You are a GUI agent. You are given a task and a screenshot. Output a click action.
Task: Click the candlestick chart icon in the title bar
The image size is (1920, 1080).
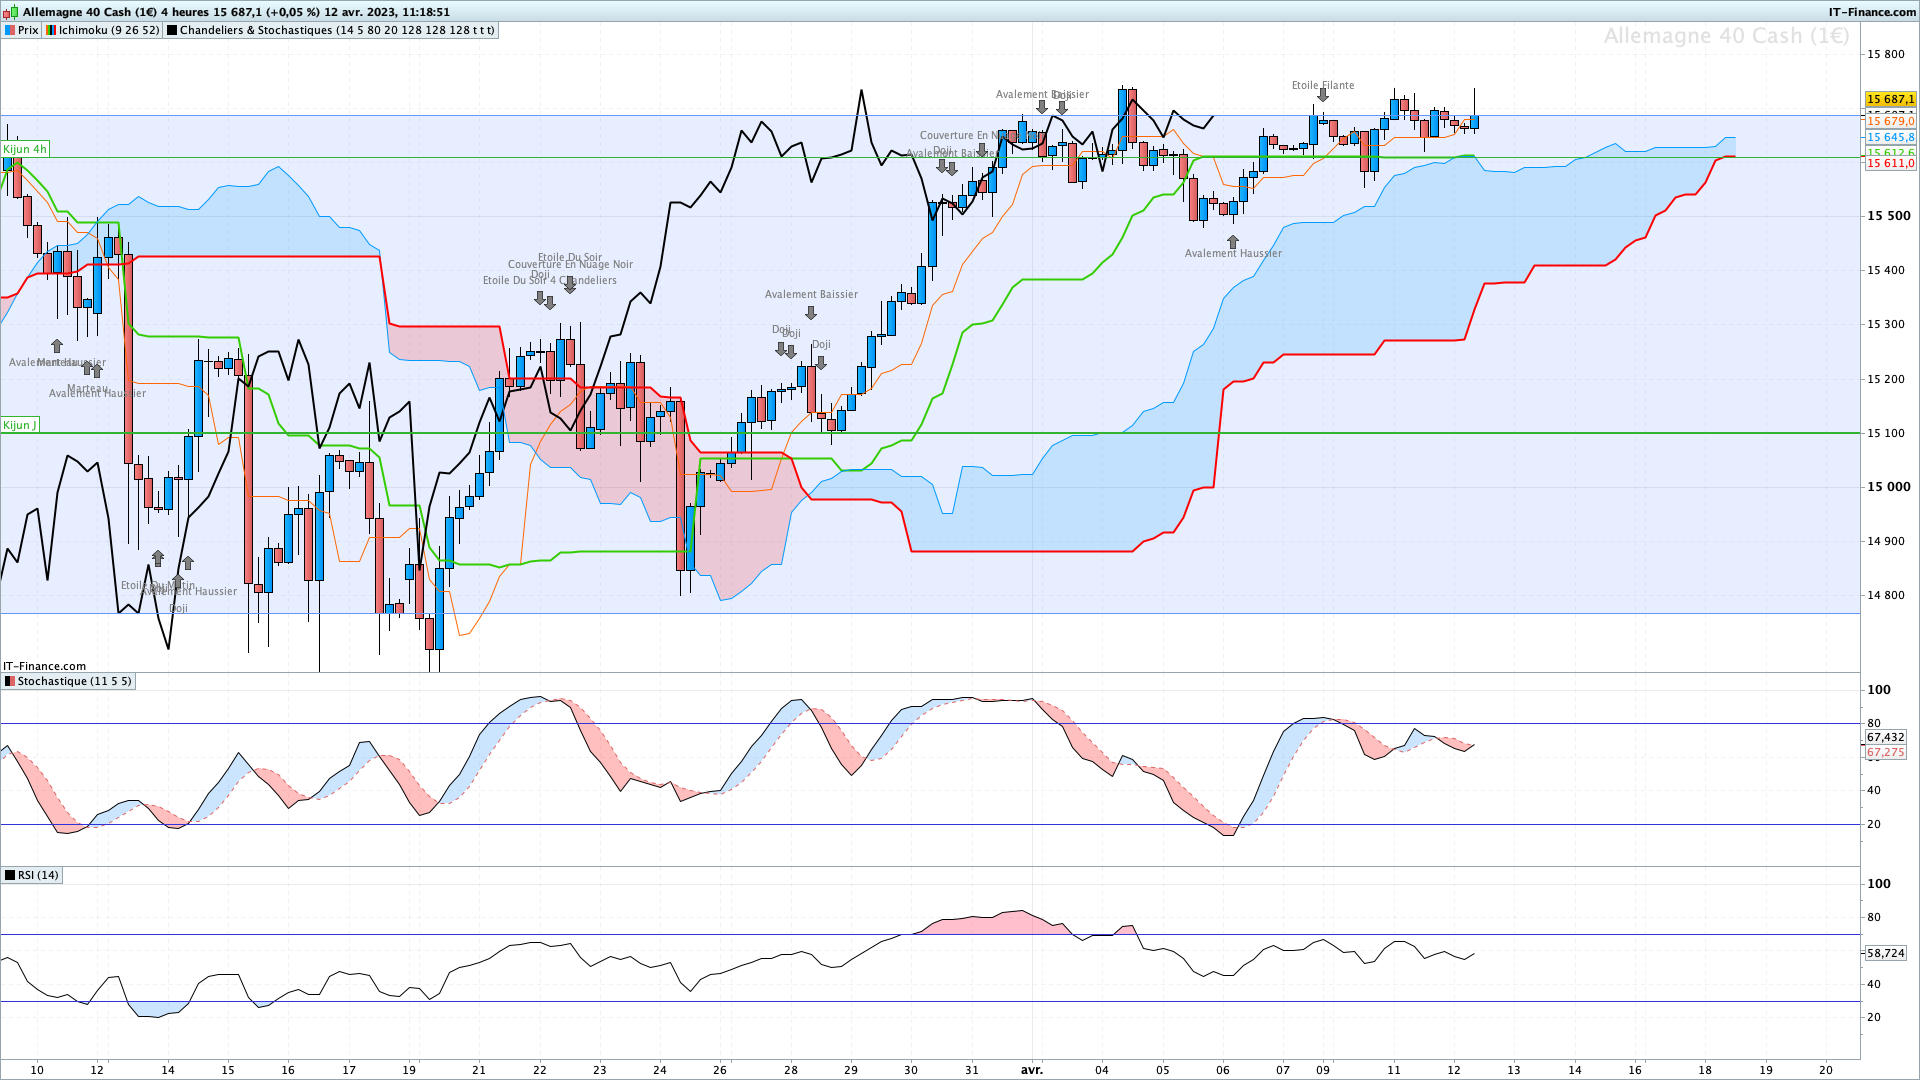click(11, 12)
